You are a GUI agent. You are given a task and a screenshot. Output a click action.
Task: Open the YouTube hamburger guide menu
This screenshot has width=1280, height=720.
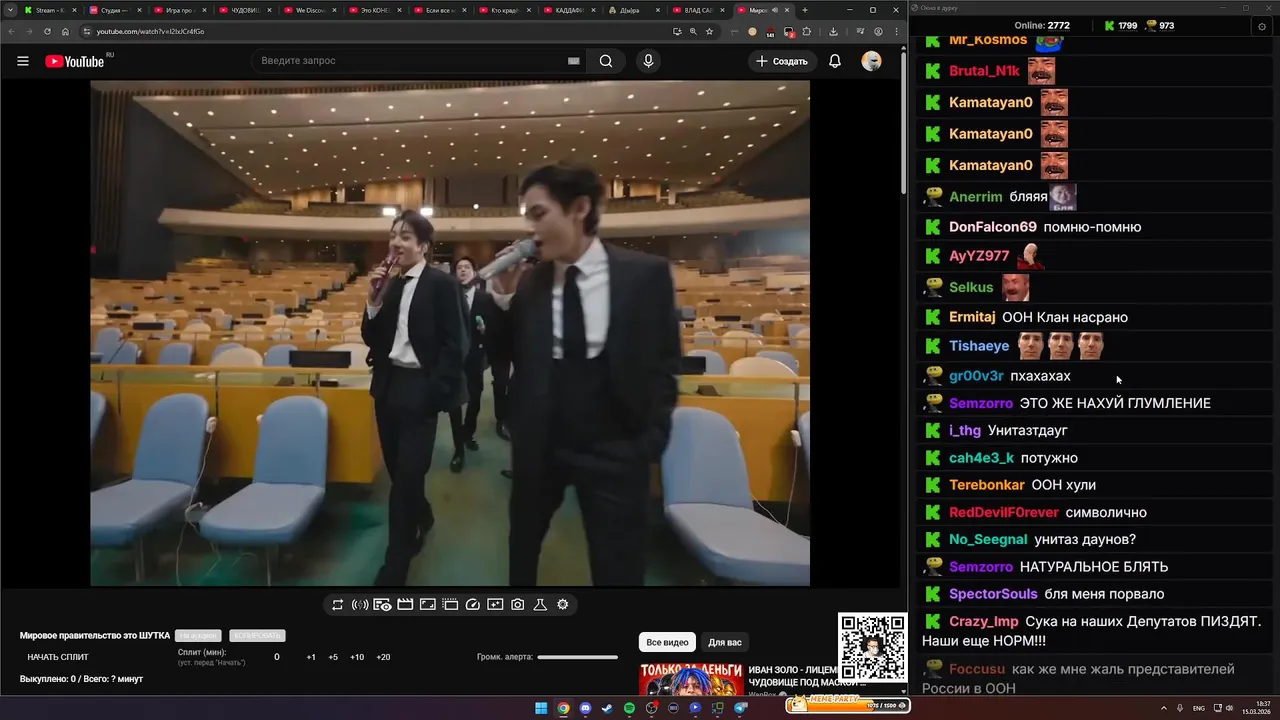coord(23,61)
